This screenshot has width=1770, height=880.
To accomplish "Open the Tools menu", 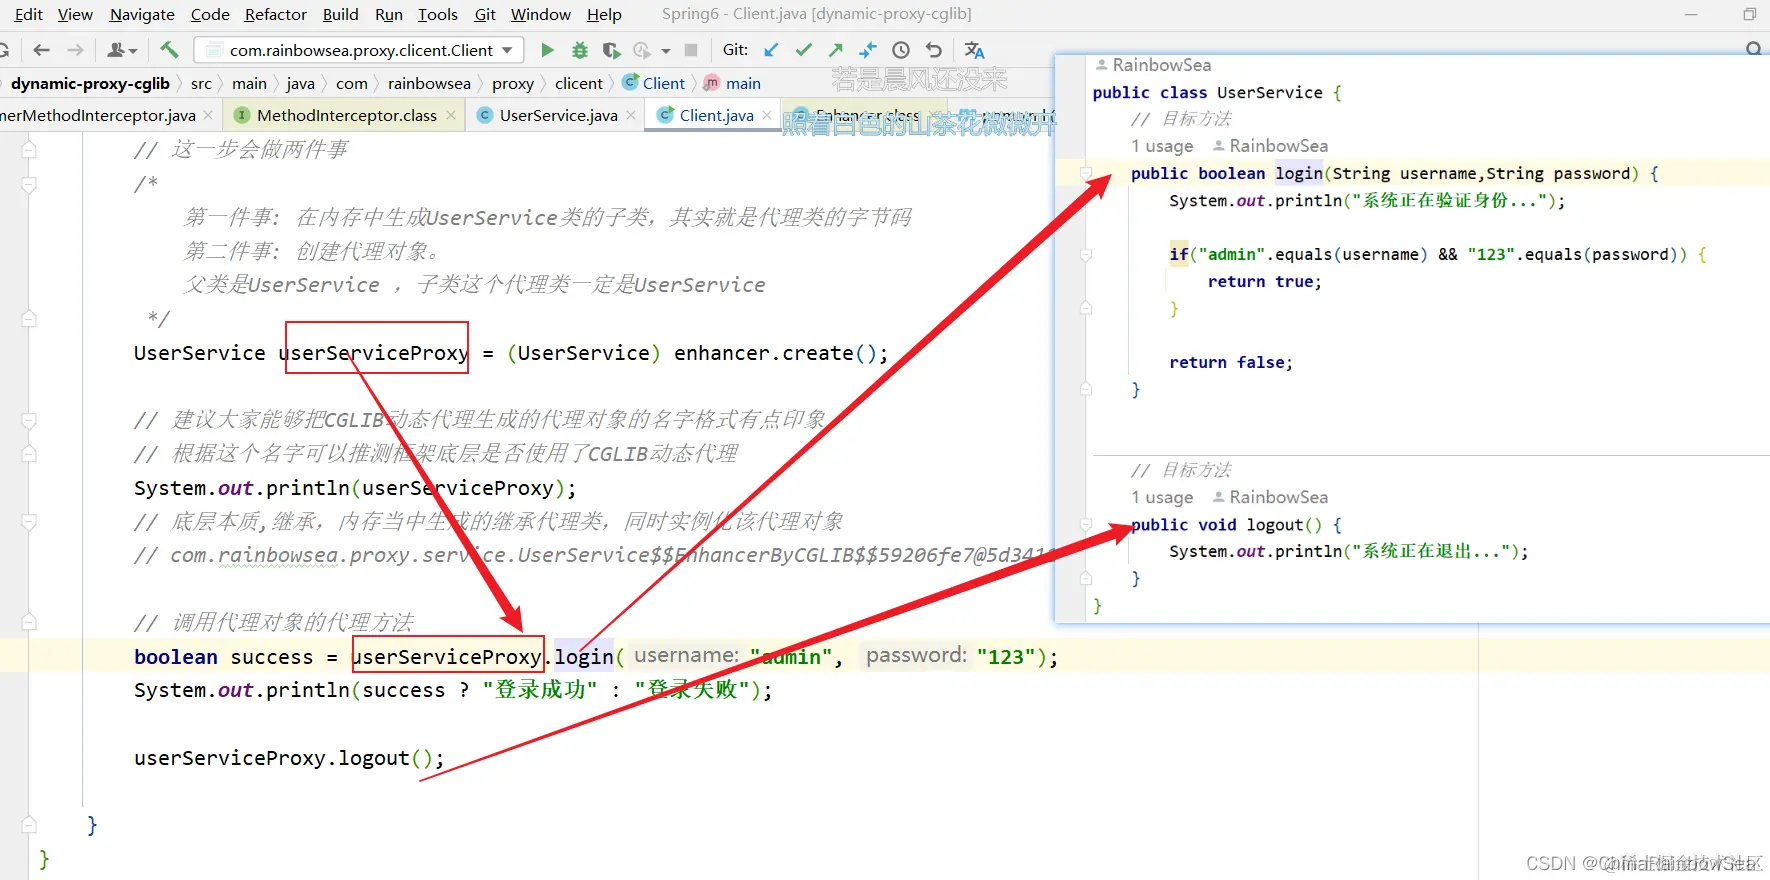I will pyautogui.click(x=438, y=14).
